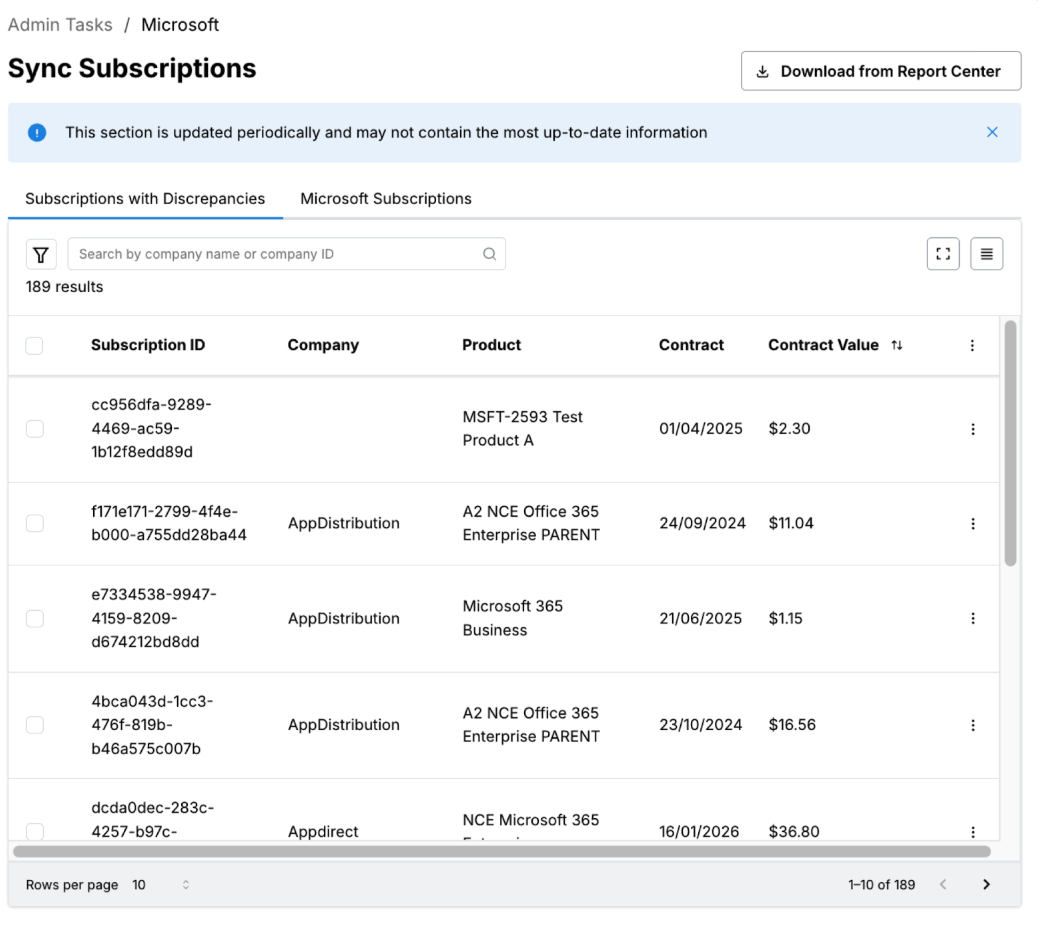This screenshot has height=928, width=1038.
Task: Click contract value $2.30
Action: [x=789, y=429]
